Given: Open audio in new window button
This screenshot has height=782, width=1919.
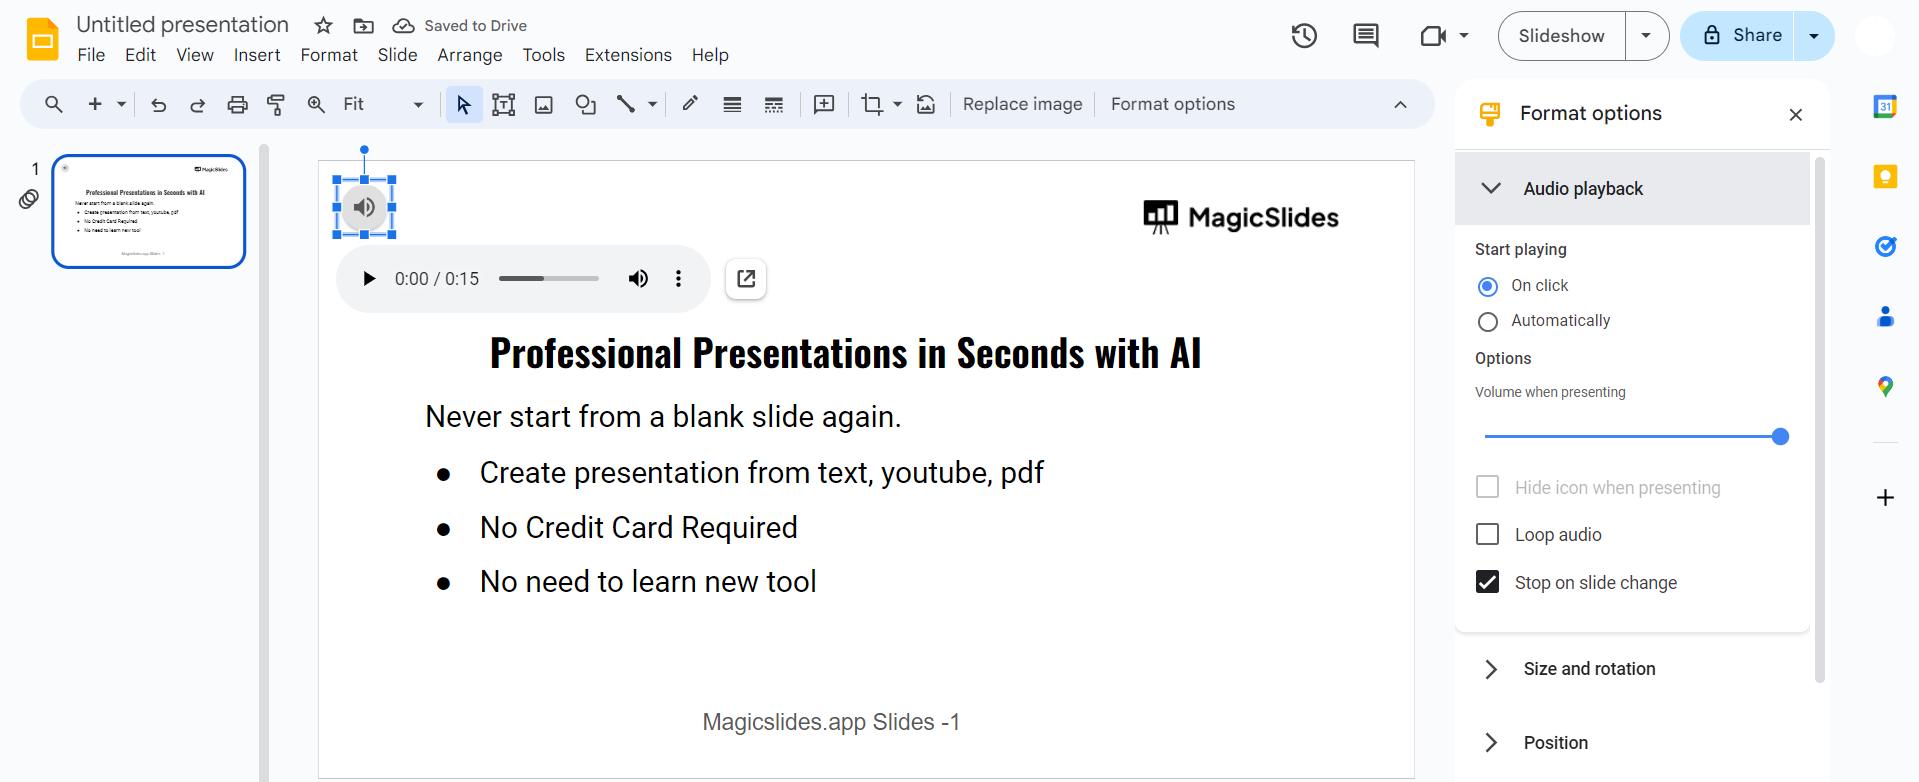Looking at the screenshot, I should click(x=746, y=279).
